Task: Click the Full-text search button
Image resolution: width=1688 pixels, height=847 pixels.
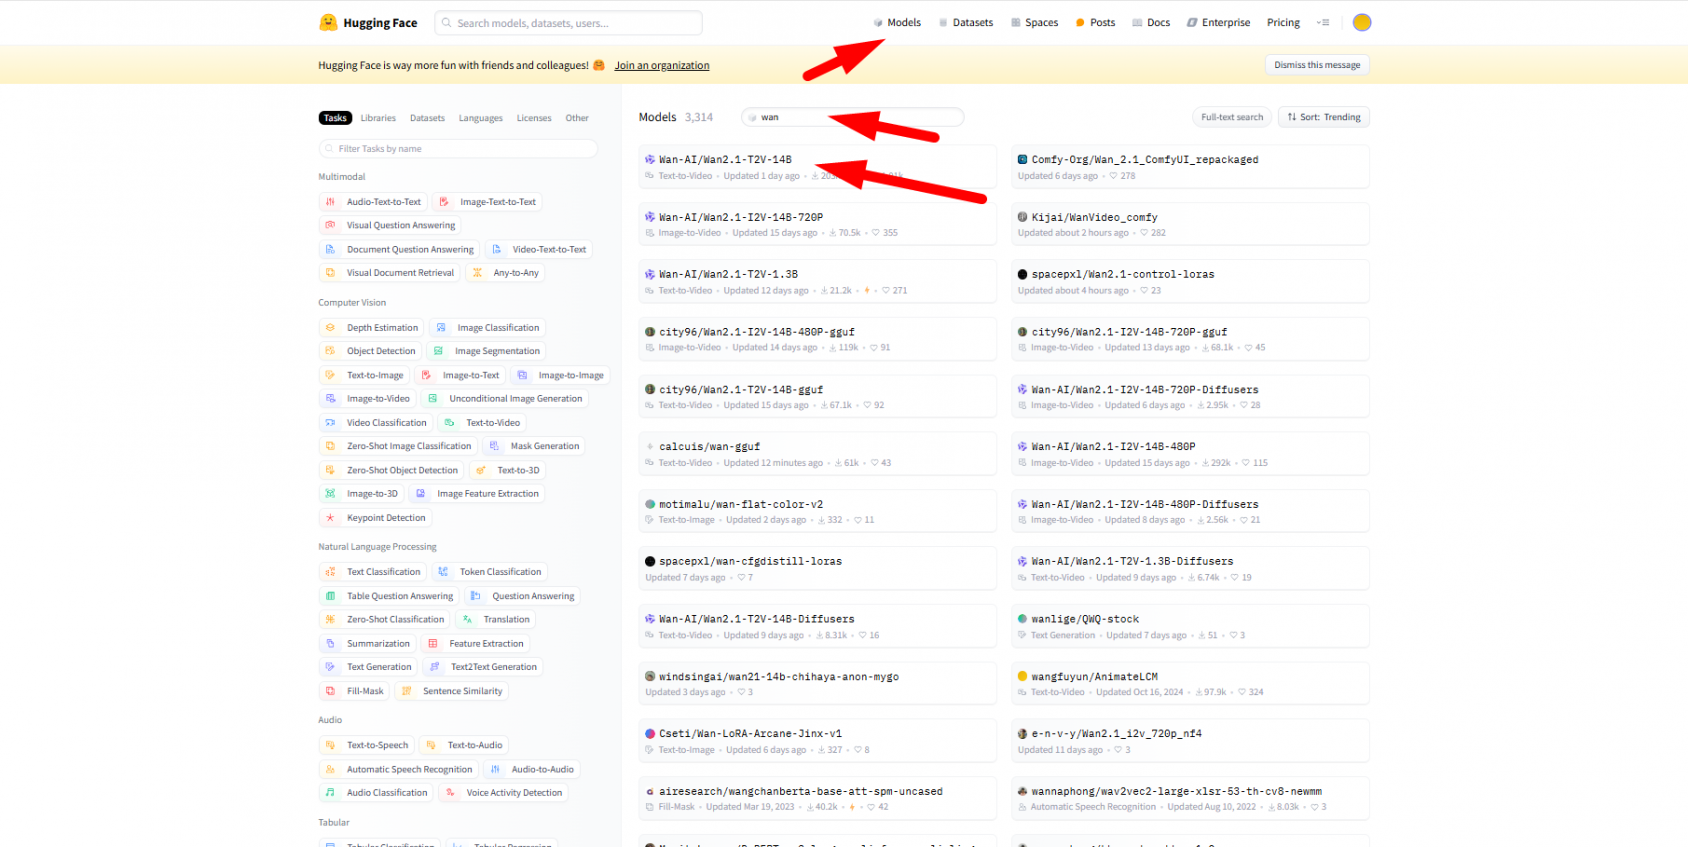Action: pos(1232,117)
